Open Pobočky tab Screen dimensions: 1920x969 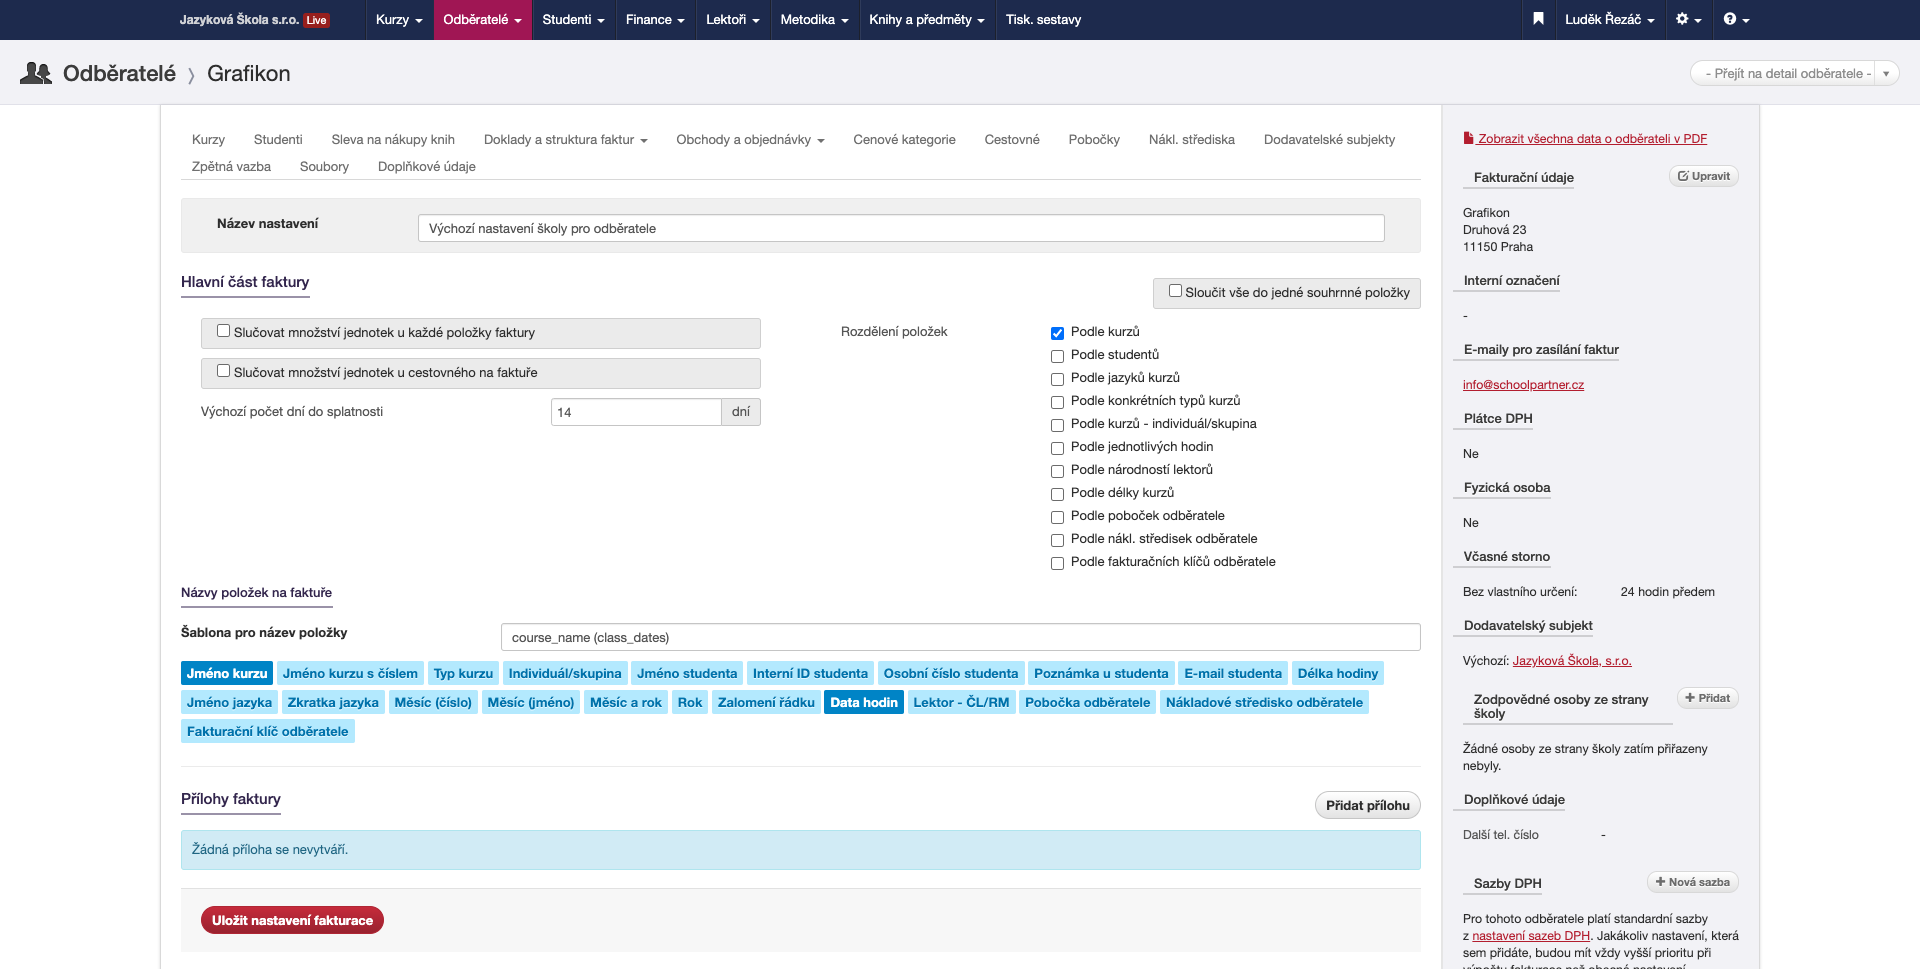[1094, 139]
